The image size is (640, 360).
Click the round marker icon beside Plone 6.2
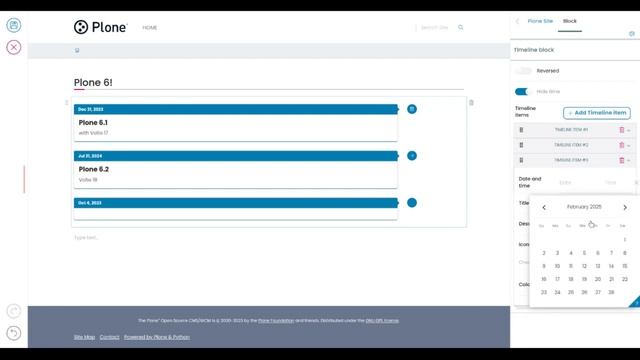pos(412,156)
